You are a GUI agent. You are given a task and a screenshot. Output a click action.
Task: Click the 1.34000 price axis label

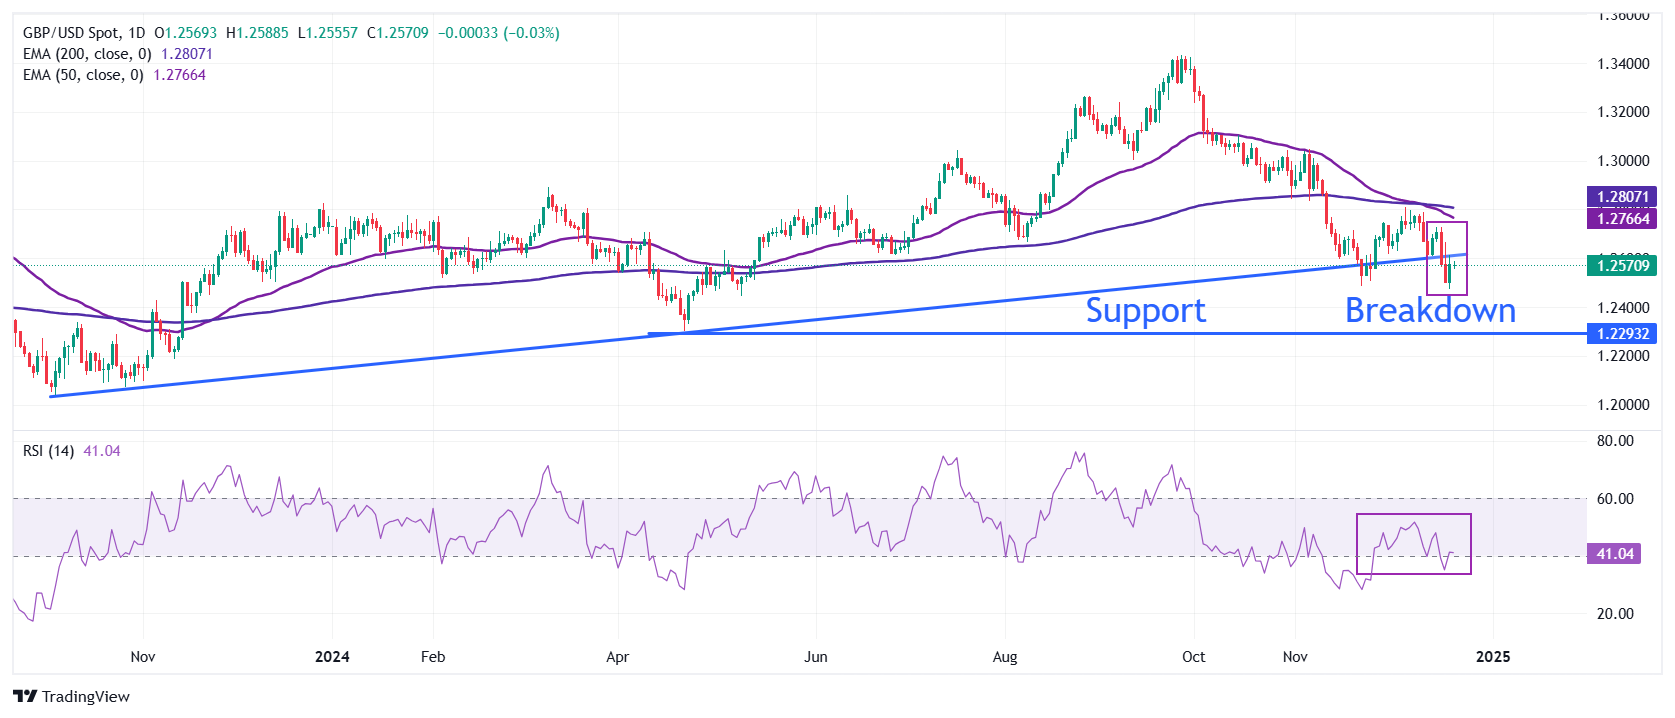tap(1623, 64)
